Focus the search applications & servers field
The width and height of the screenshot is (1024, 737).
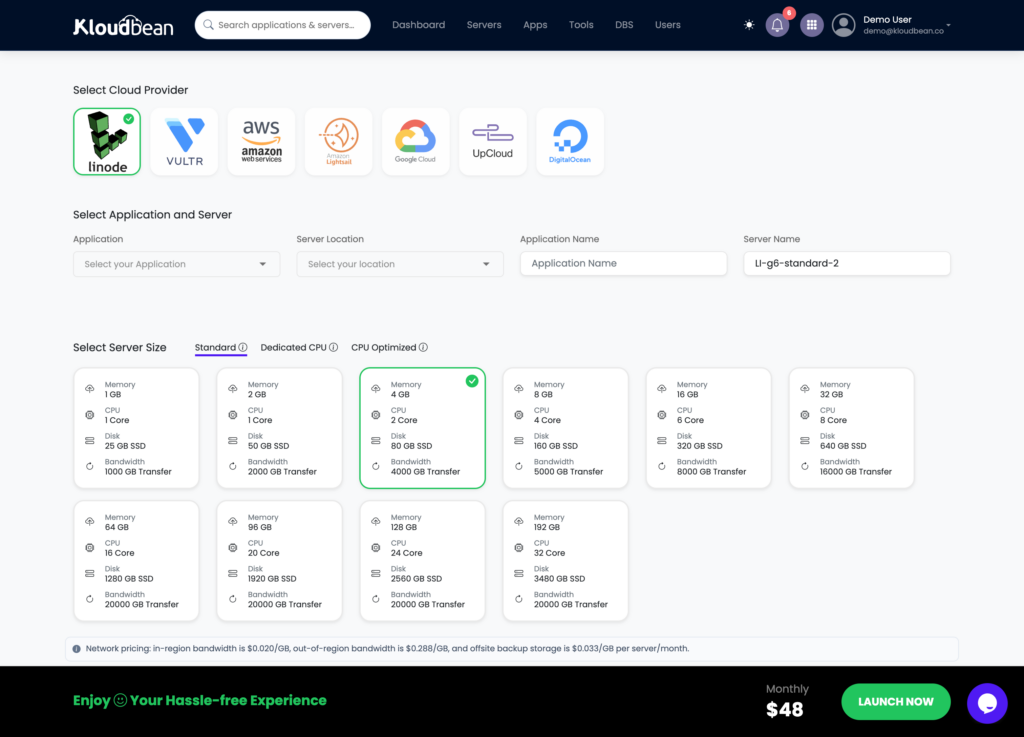(283, 25)
